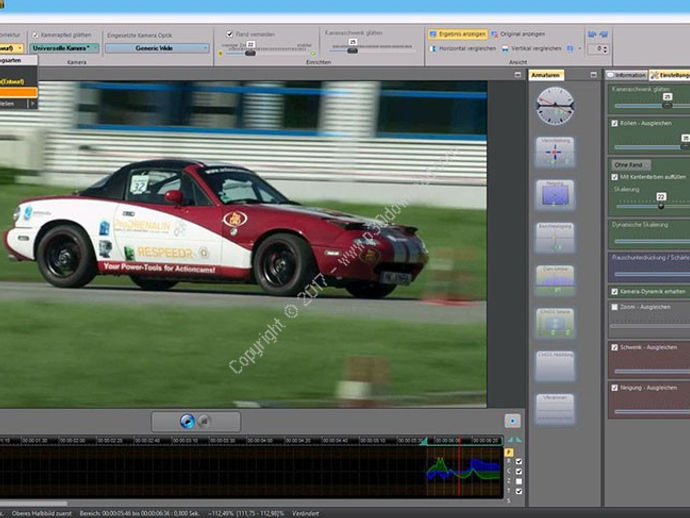This screenshot has width=690, height=518.
Task: Toggle Kamera-Dynamik erhalten checkbox
Action: (x=614, y=291)
